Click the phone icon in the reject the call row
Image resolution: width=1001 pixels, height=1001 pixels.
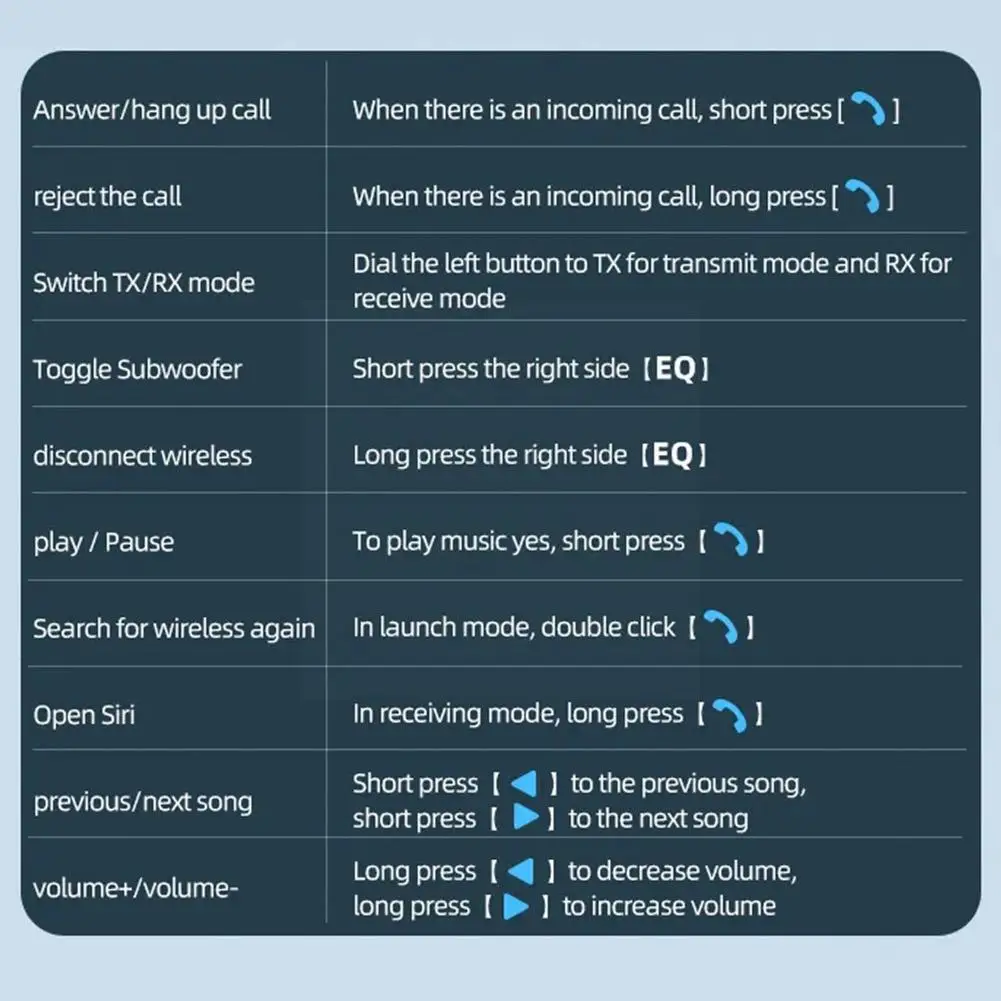(x=861, y=196)
